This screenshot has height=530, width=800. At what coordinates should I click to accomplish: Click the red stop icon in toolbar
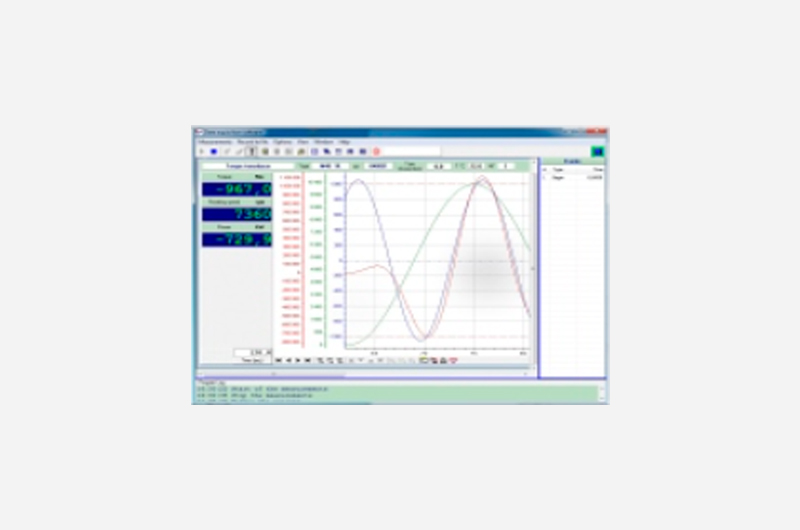point(376,151)
